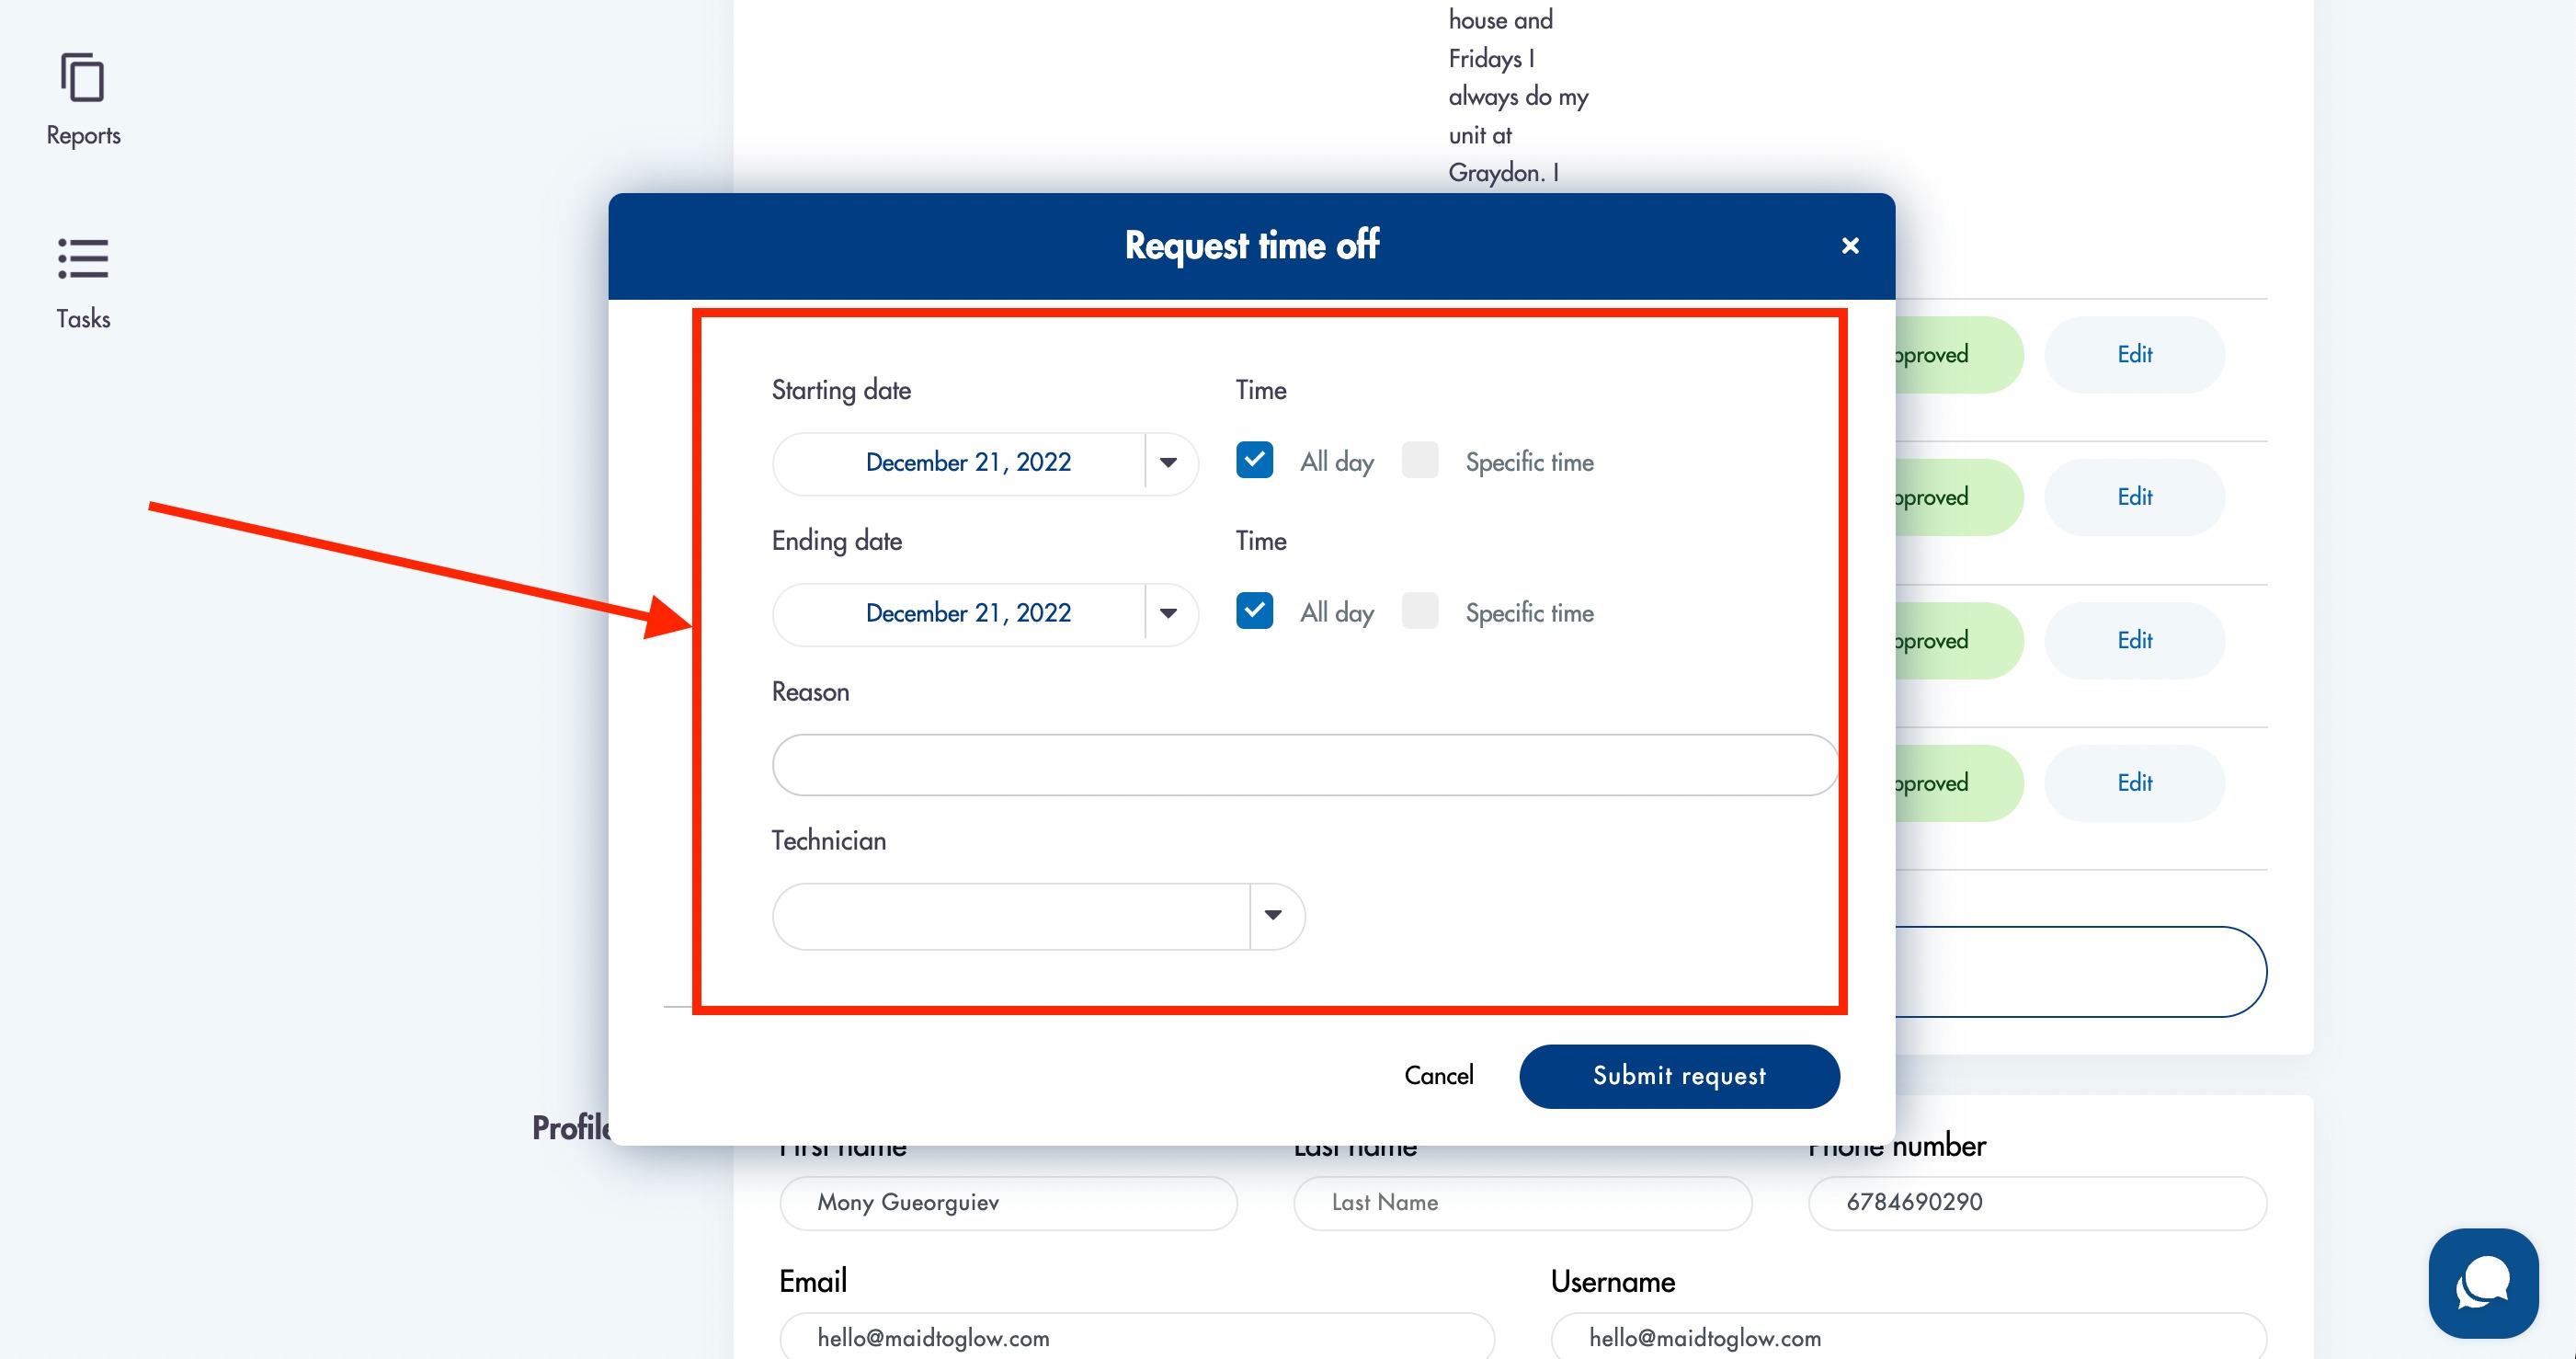This screenshot has width=2576, height=1359.
Task: Enable Specific time for starting date
Action: (1419, 460)
